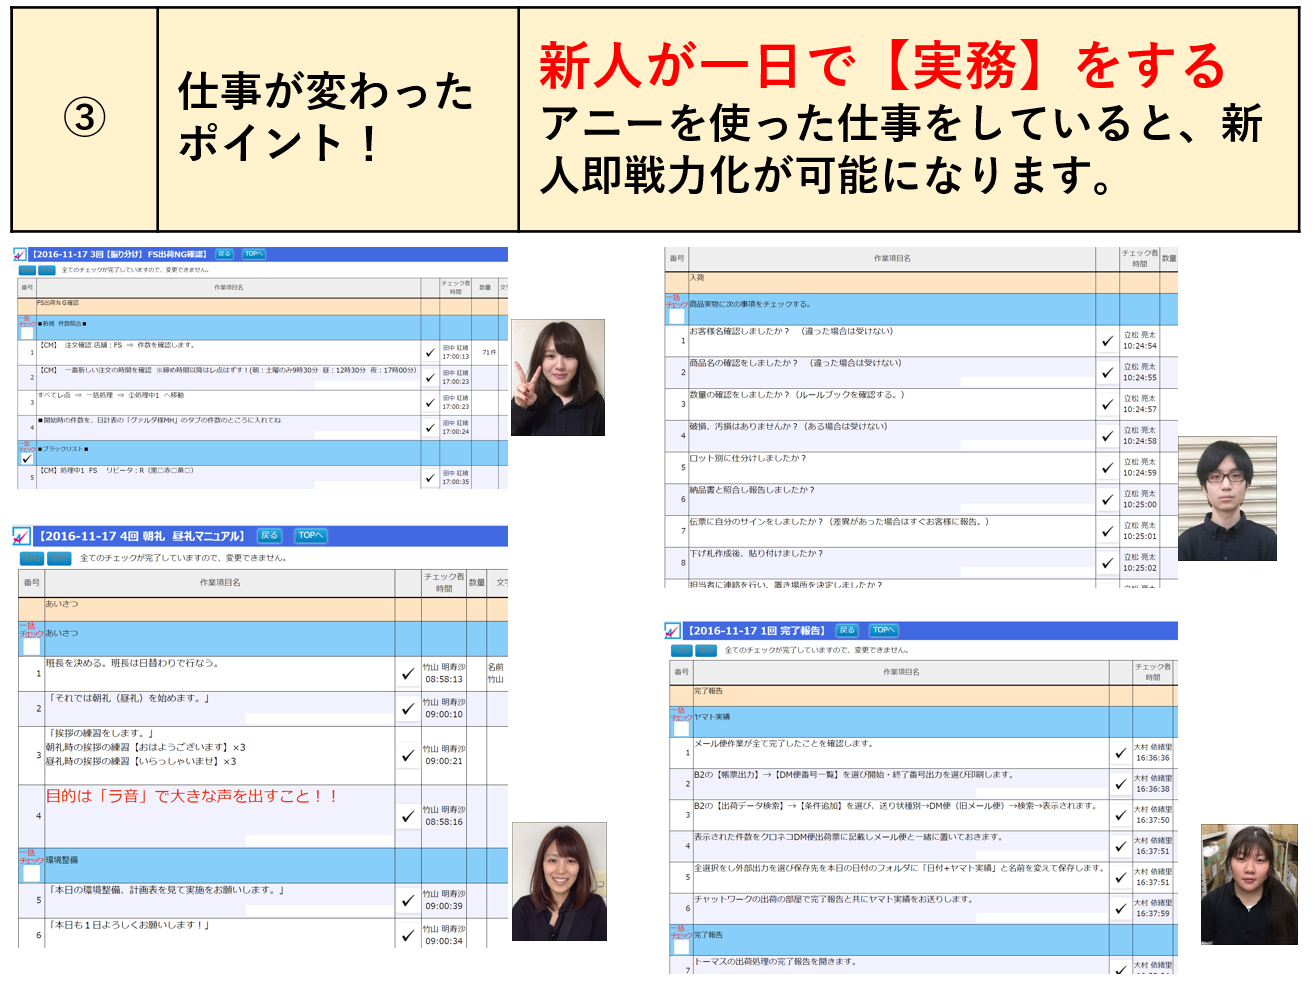
Task: Click 作業項目名 column header in FS出荷NG確認 table
Action: point(229,287)
